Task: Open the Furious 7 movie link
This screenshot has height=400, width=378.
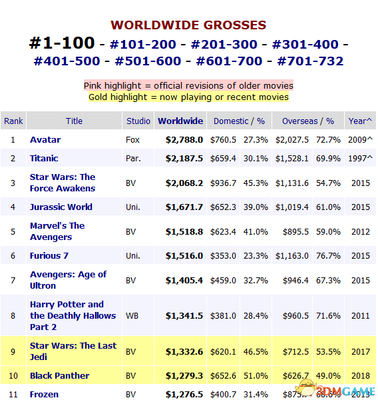Action: [x=49, y=256]
